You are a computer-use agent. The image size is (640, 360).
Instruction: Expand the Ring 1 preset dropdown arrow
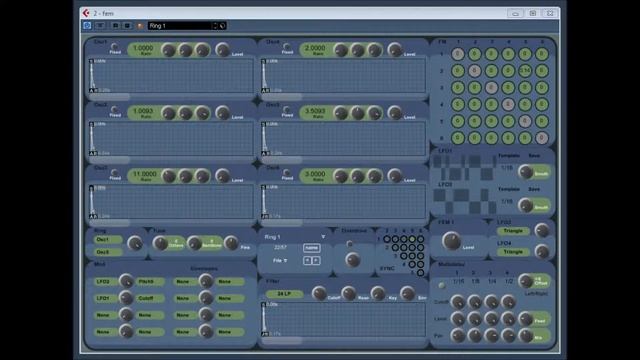(323, 237)
